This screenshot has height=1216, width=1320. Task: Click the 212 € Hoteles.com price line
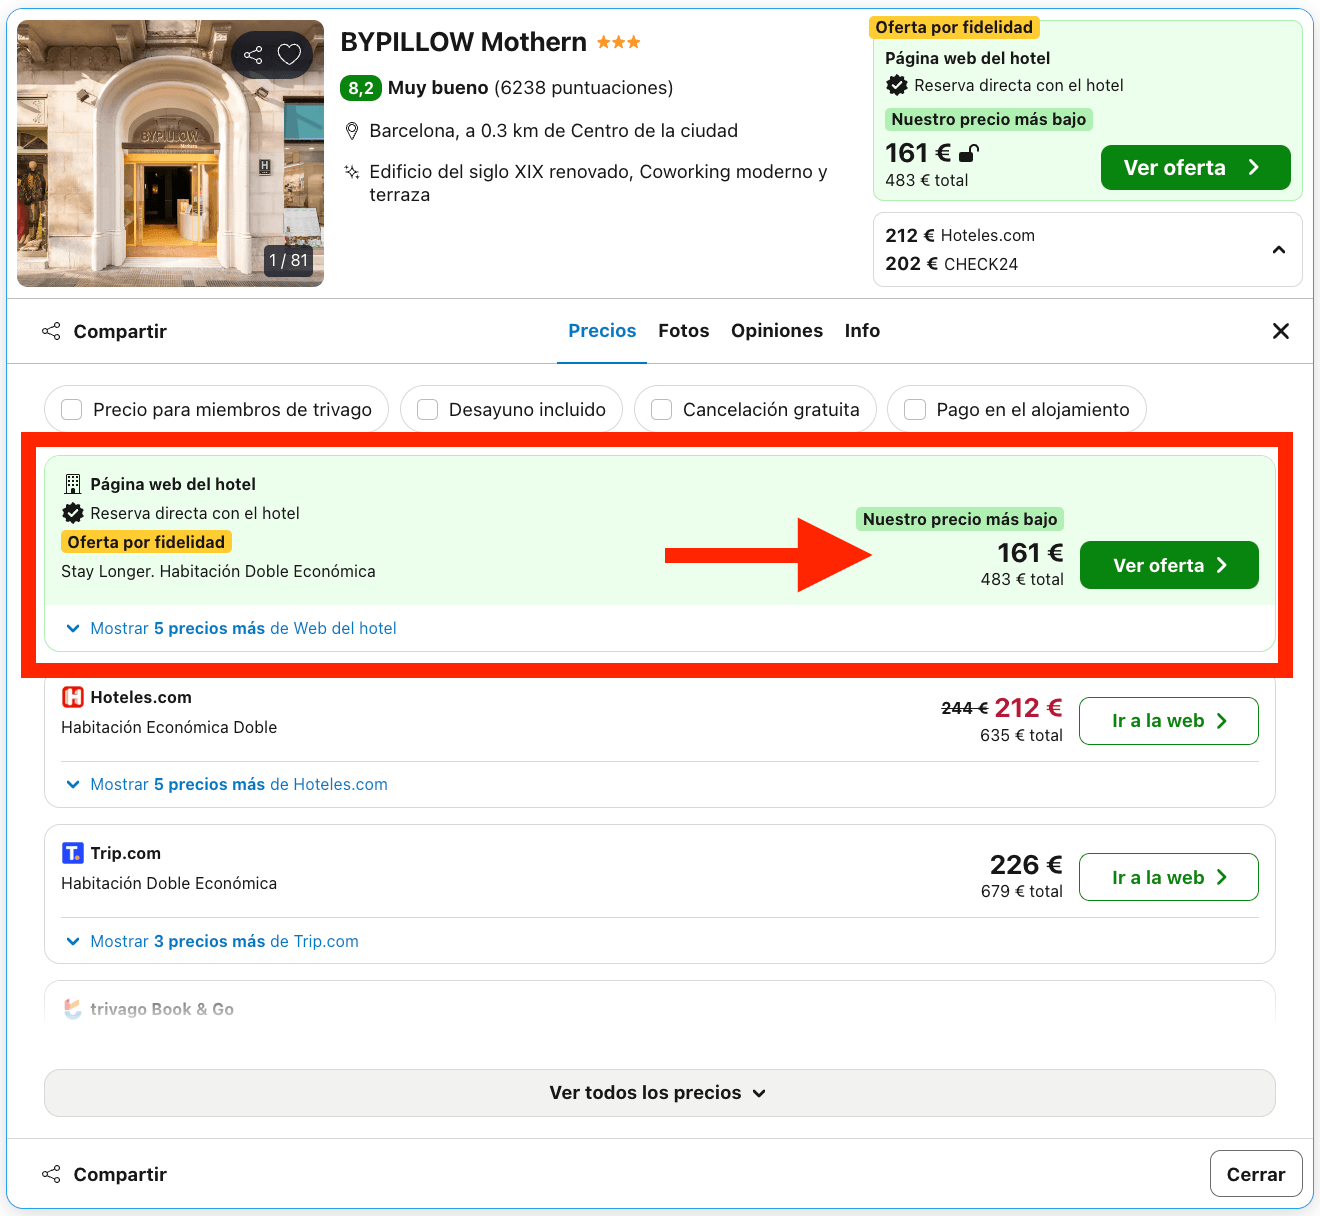[x=960, y=235]
